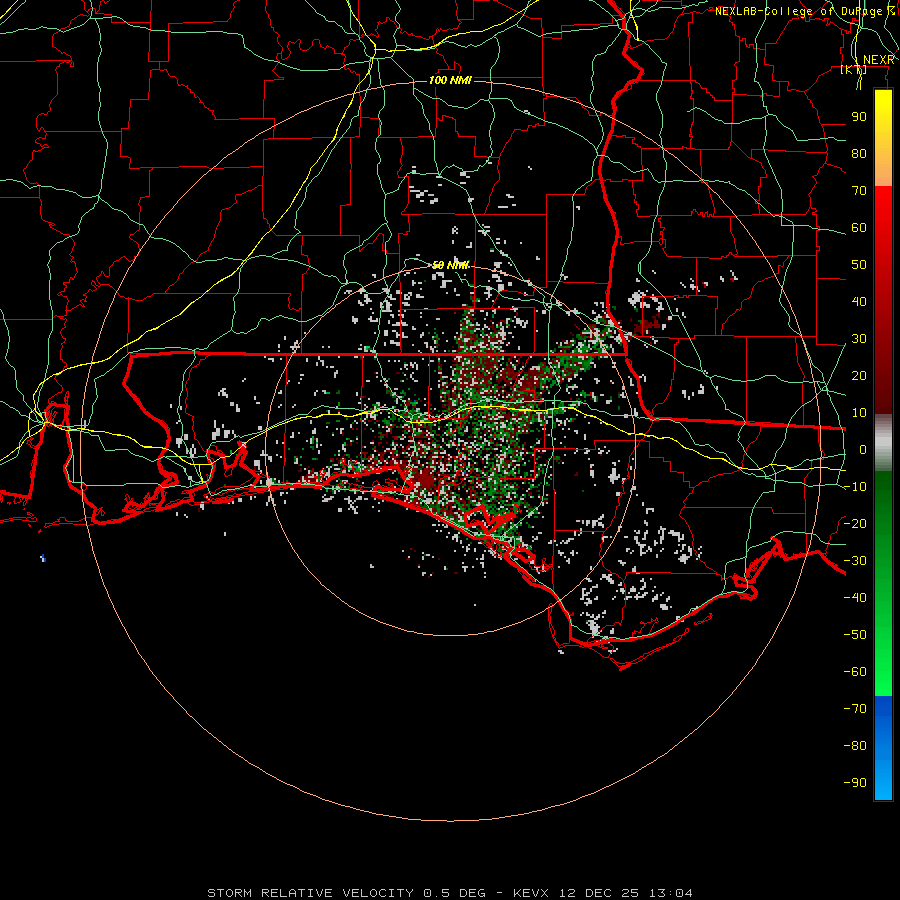Click the 90 value on the velocity scale
The height and width of the screenshot is (900, 900).
(x=859, y=117)
